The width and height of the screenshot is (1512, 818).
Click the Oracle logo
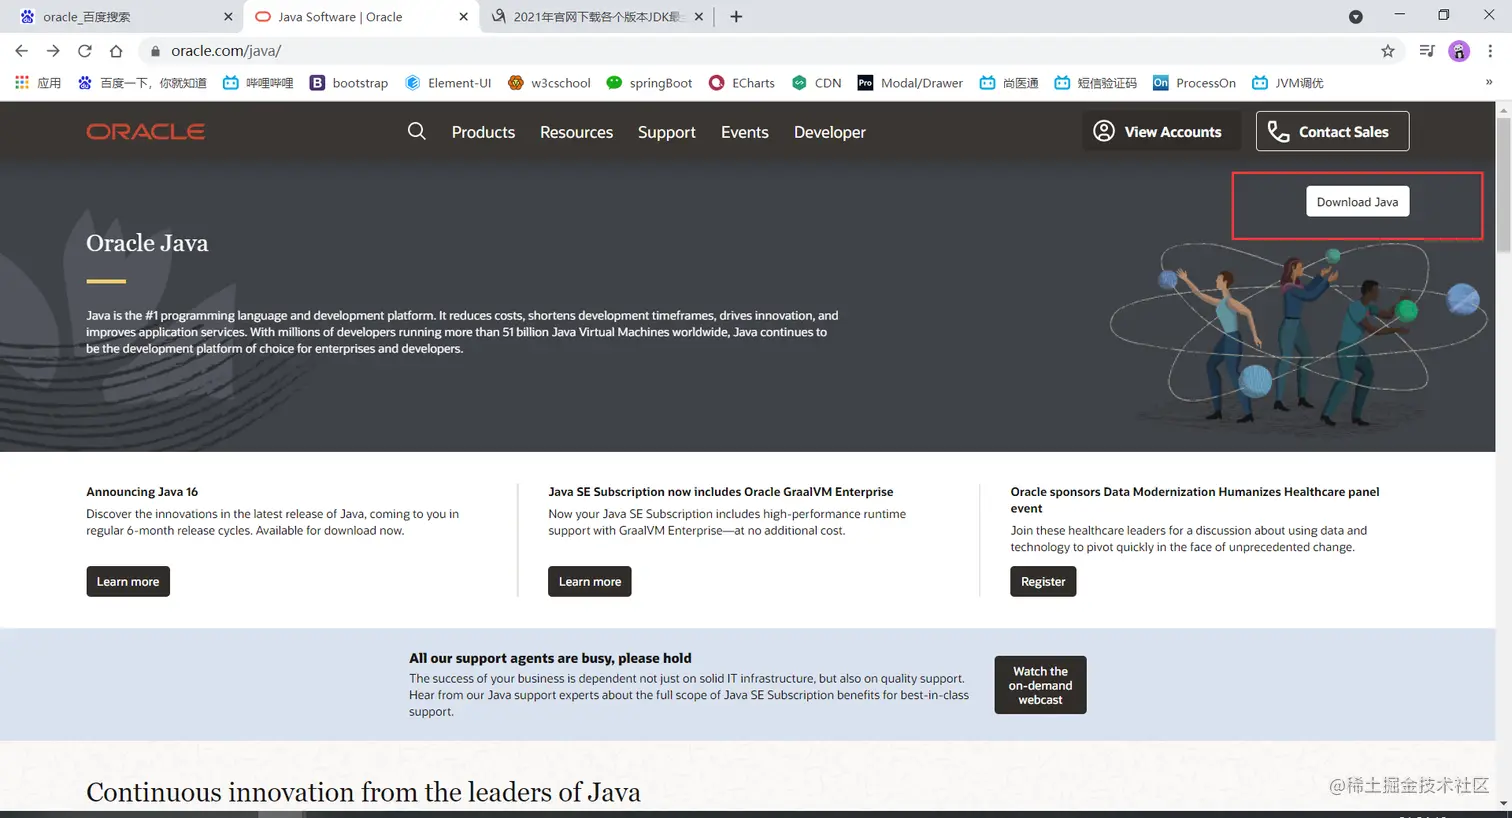[x=146, y=131]
